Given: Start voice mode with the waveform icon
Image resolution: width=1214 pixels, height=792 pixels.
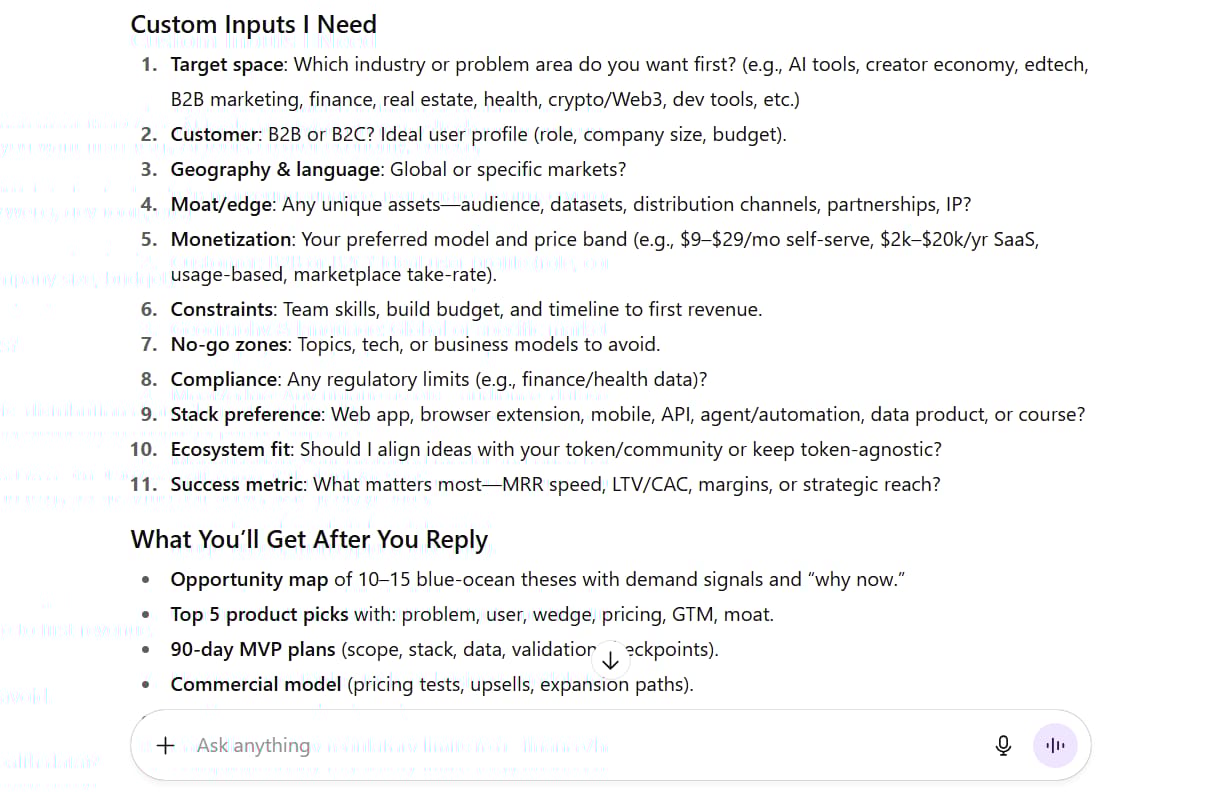Looking at the screenshot, I should coord(1055,745).
